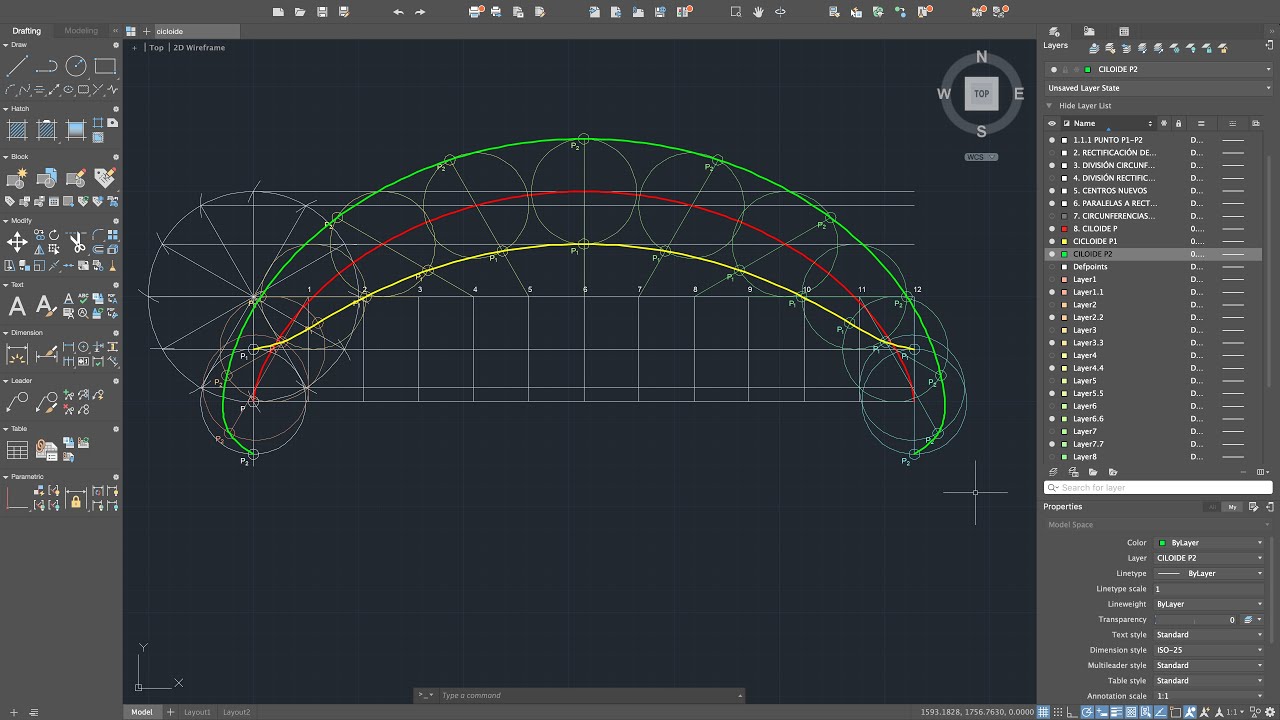The image size is (1280, 720).
Task: Show the hidden Defpoints layer
Action: [1052, 267]
